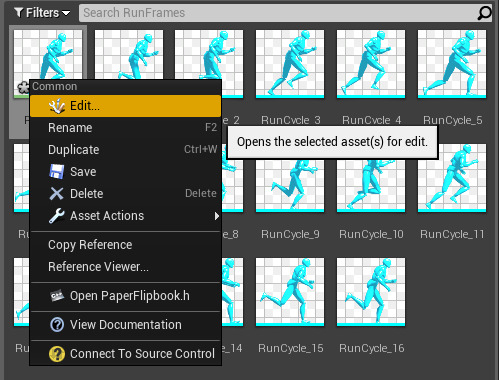499x380 pixels.
Task: Select Copy Reference menu entry
Action: [x=125, y=245]
